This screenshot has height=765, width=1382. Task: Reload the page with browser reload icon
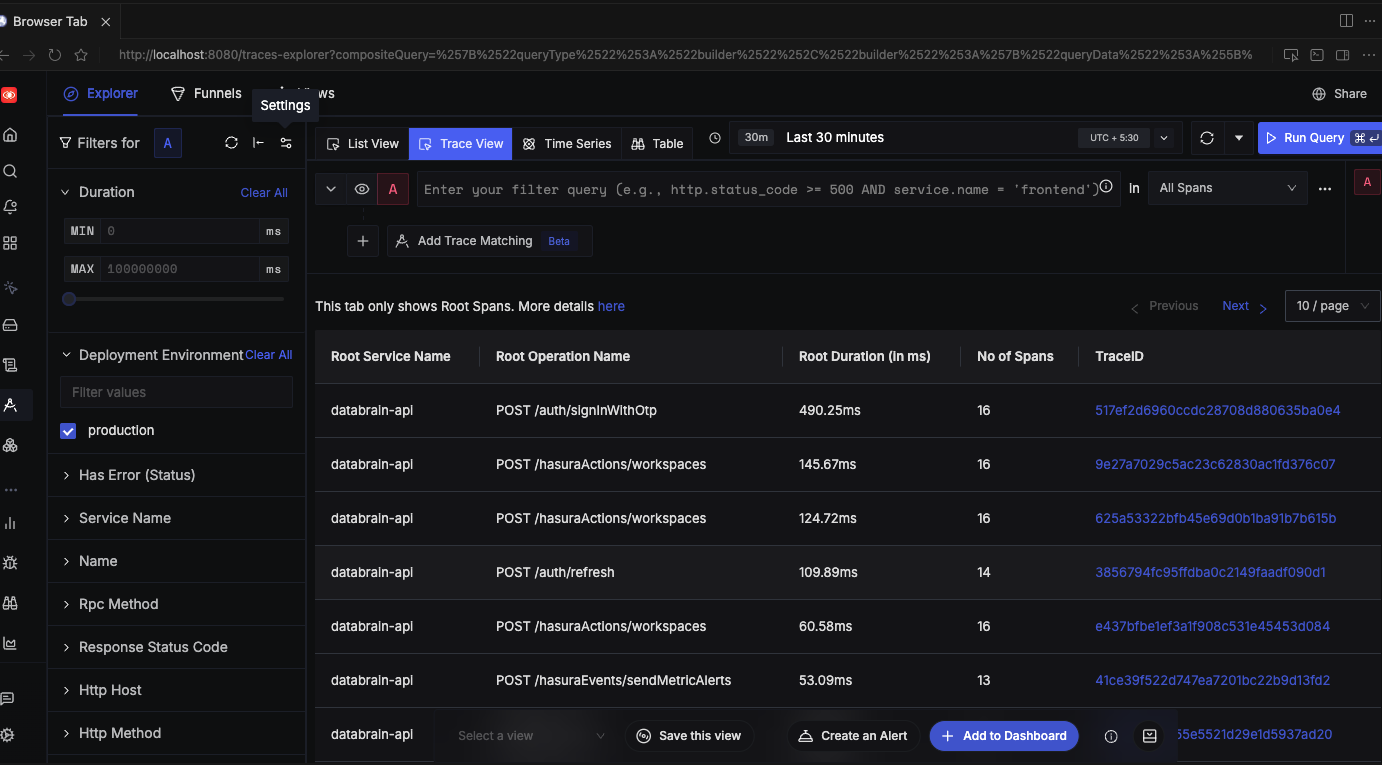[55, 55]
